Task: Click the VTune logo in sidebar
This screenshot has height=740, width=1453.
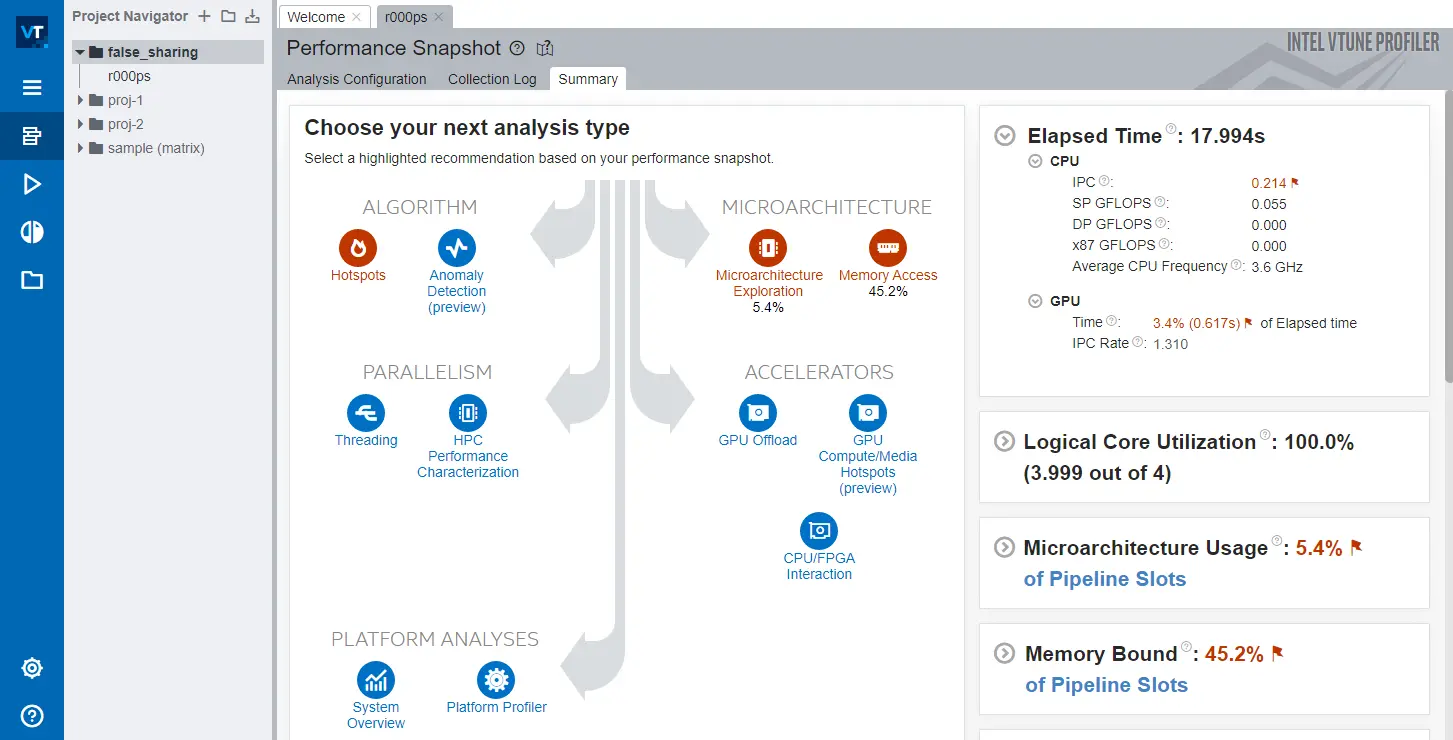Action: [x=32, y=32]
